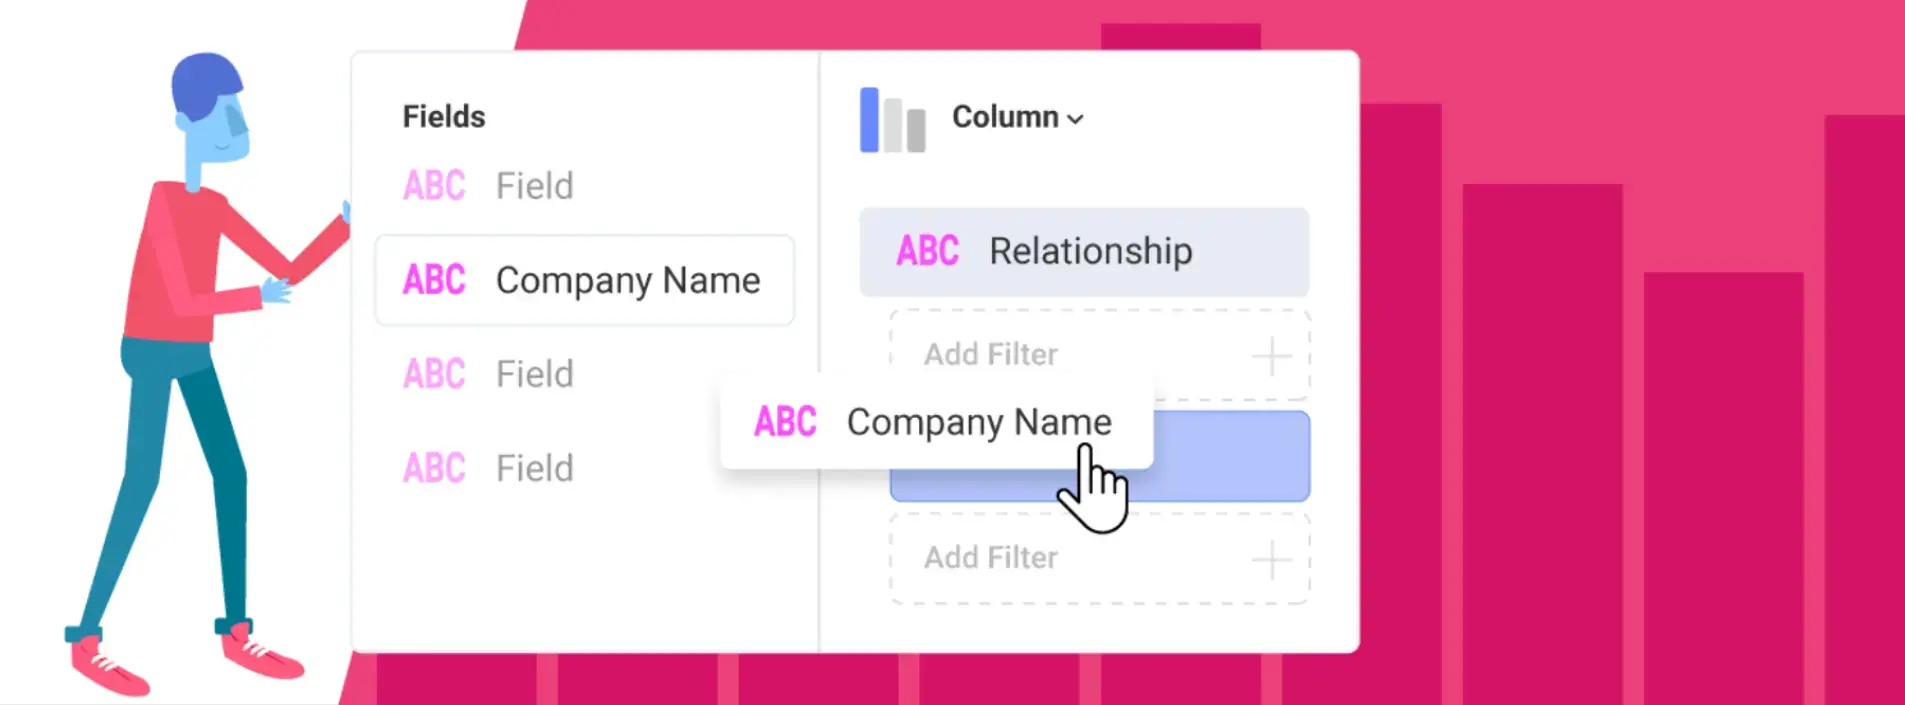Select the bottommost Field entry label

[x=535, y=468]
